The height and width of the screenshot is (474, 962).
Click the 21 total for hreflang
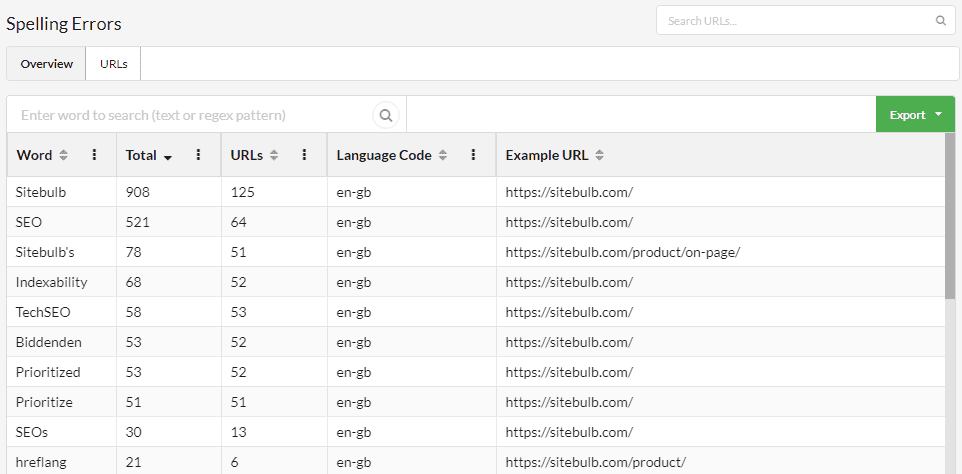coord(133,462)
